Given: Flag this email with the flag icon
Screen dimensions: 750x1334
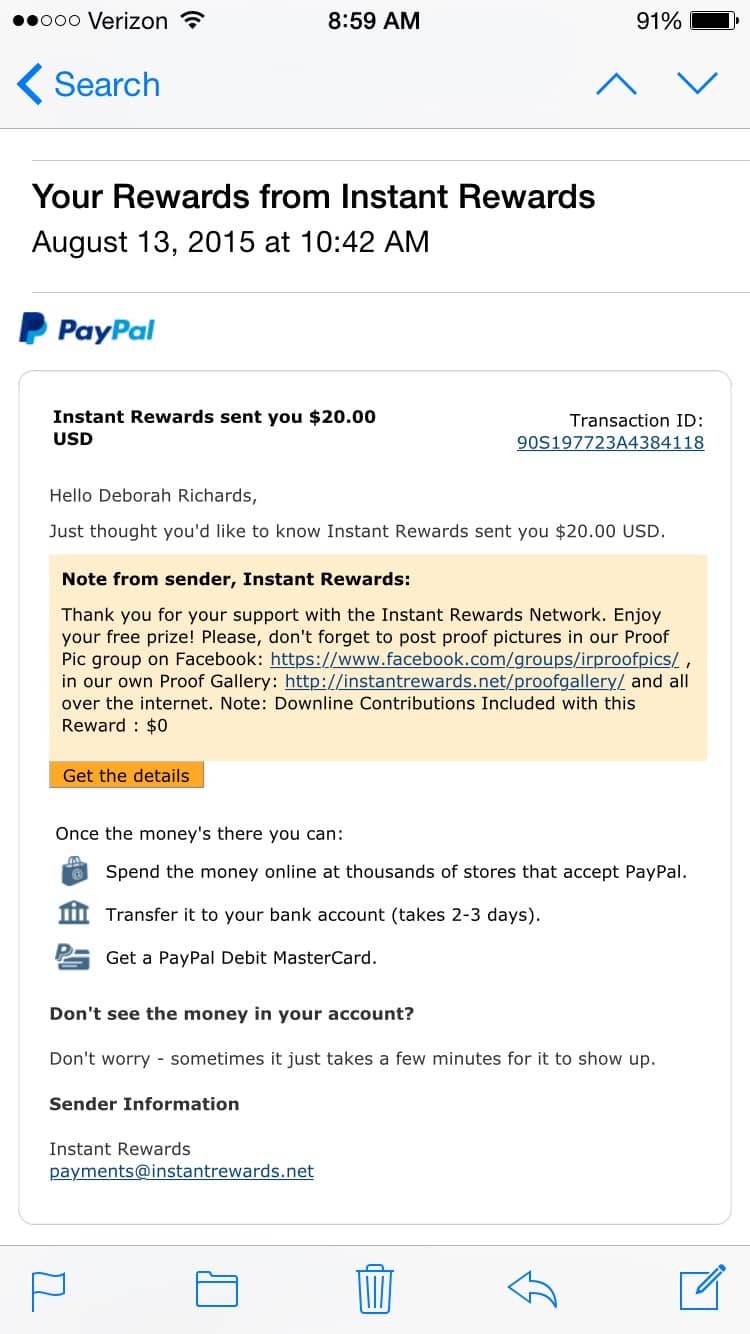Looking at the screenshot, I should click(x=48, y=1289).
